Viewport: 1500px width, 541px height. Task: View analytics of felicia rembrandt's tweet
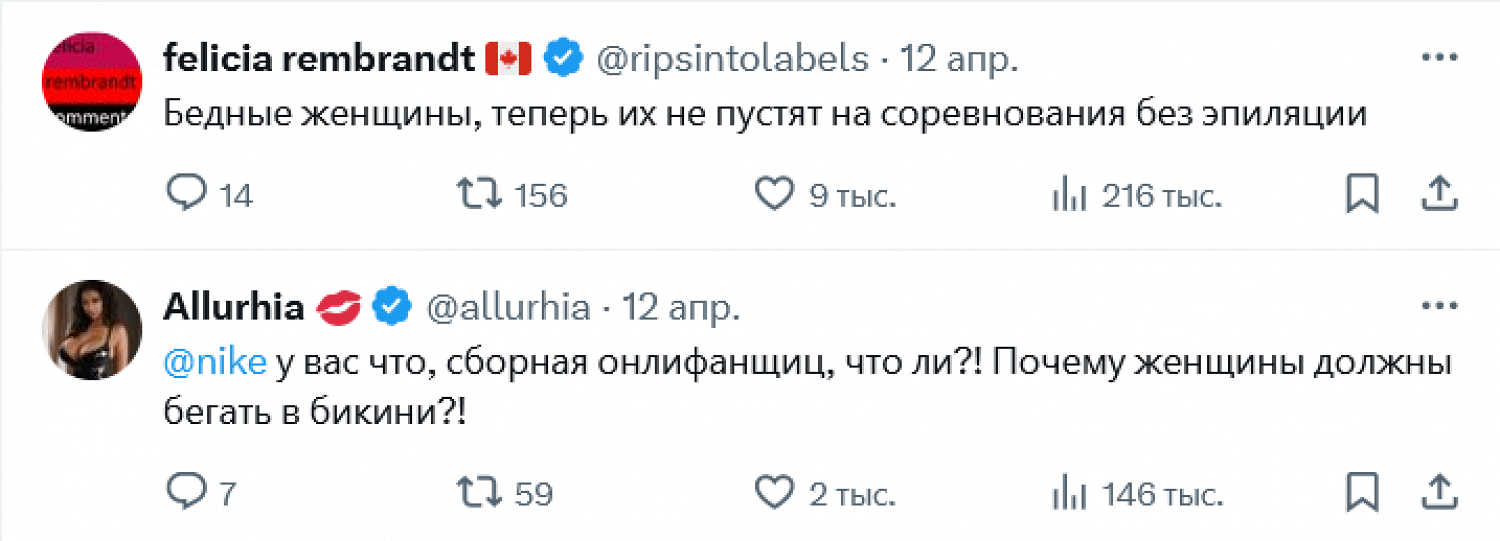tap(1070, 195)
